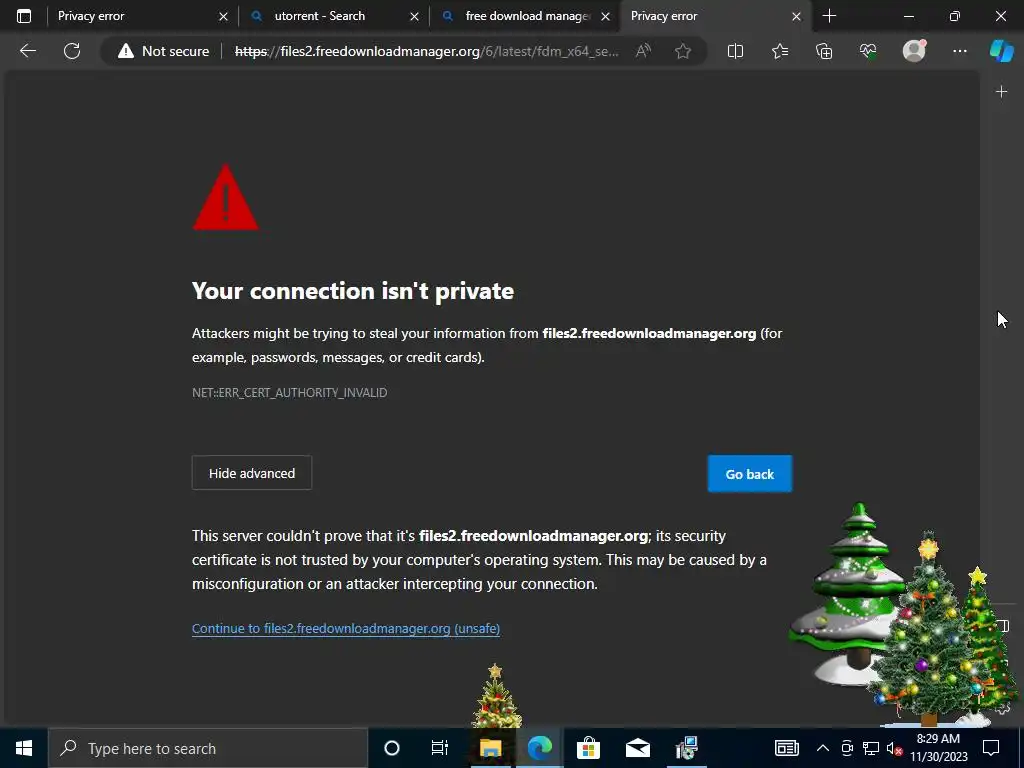The image size is (1024, 768).
Task: Close the active Privacy error tab
Action: 796,16
